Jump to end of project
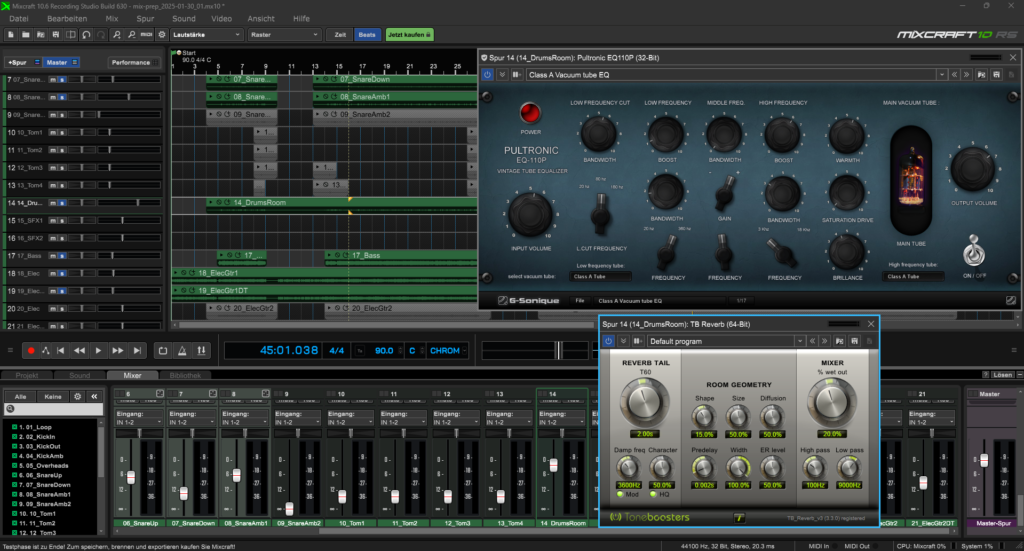This screenshot has height=551, width=1024. (x=137, y=351)
